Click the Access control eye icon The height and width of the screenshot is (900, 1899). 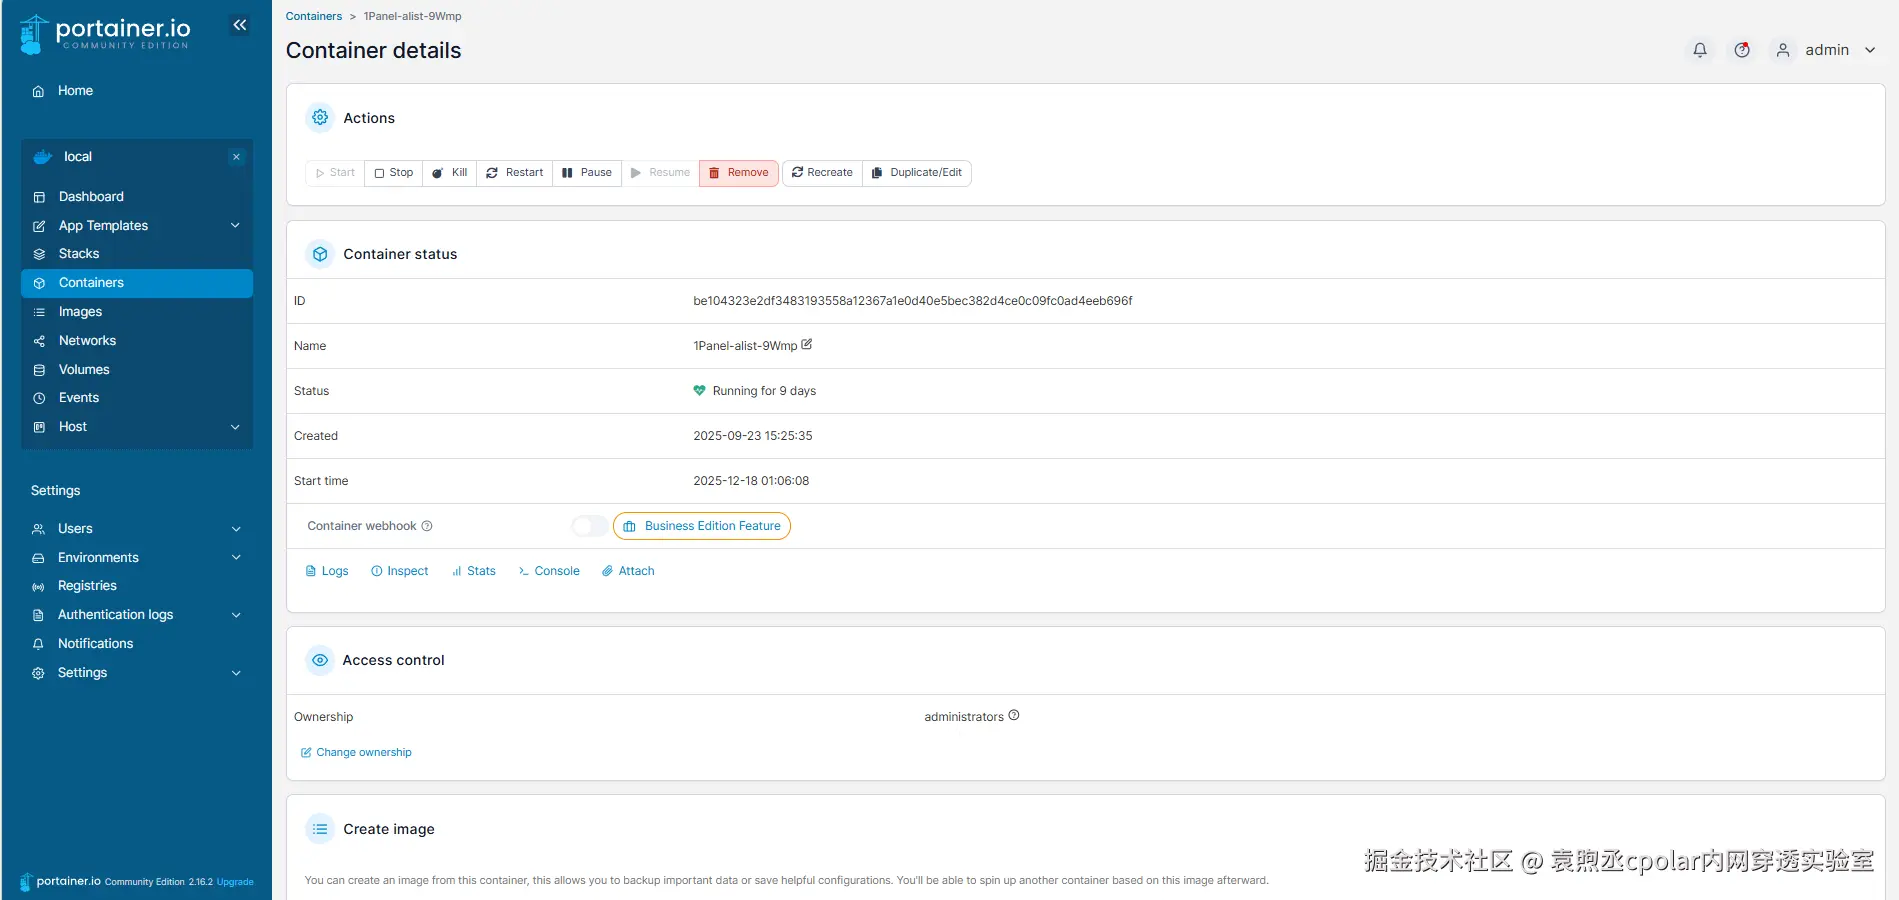point(320,660)
